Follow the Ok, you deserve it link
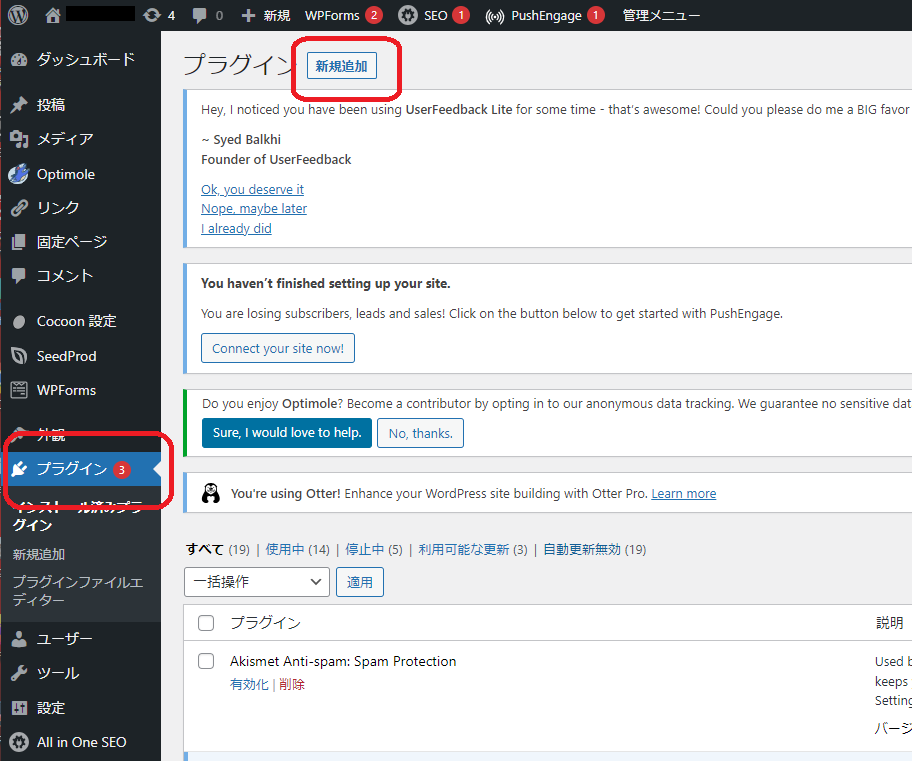 click(x=252, y=189)
